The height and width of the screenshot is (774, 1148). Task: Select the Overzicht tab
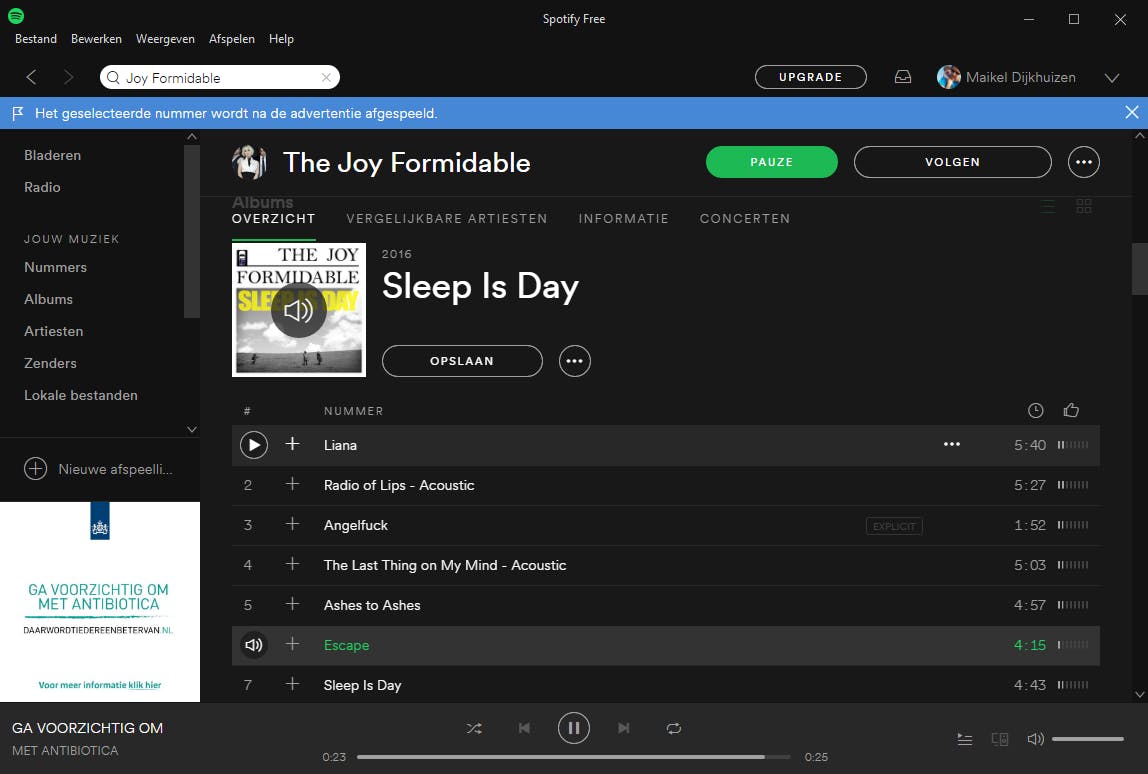point(273,218)
